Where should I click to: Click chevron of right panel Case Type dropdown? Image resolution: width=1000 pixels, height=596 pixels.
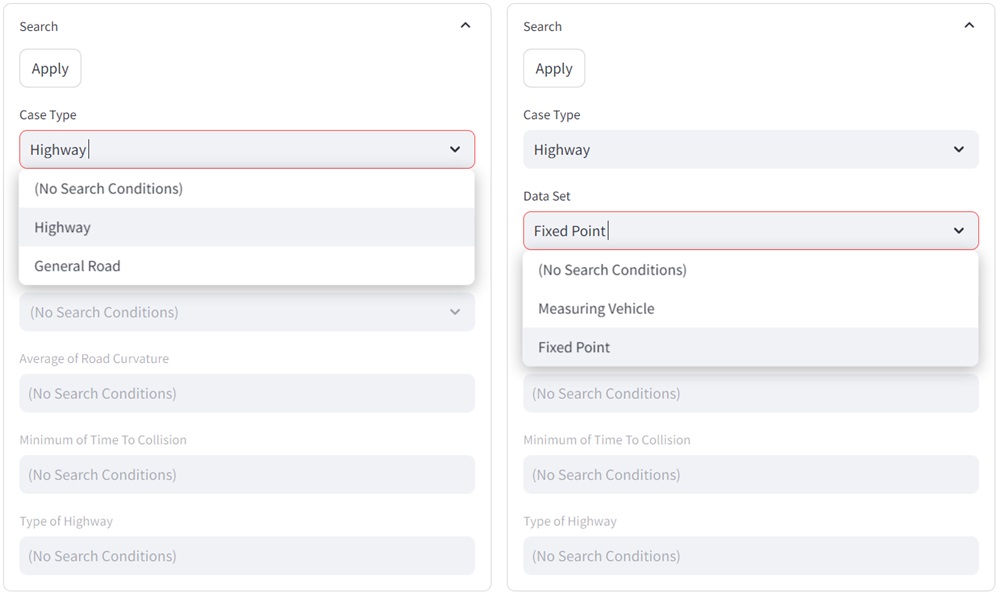click(x=959, y=150)
